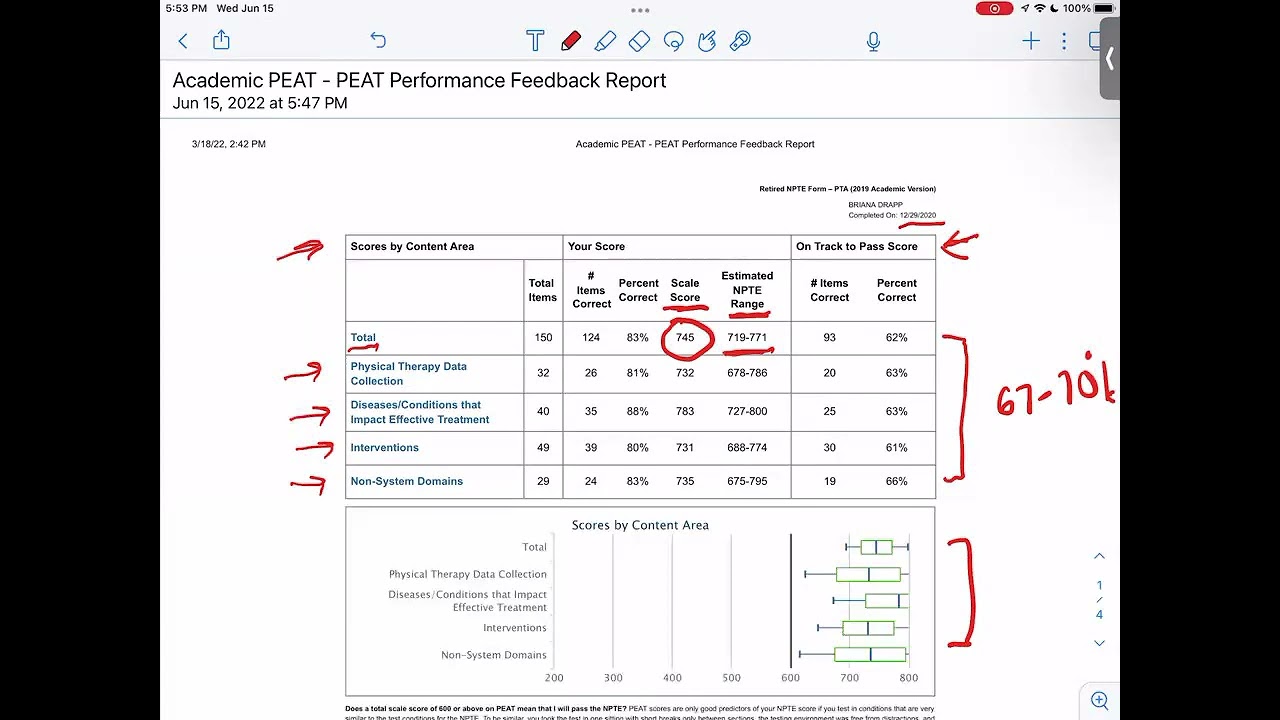Tap the completed date 12/29/2020
The width and height of the screenshot is (1280, 720).
click(x=918, y=215)
